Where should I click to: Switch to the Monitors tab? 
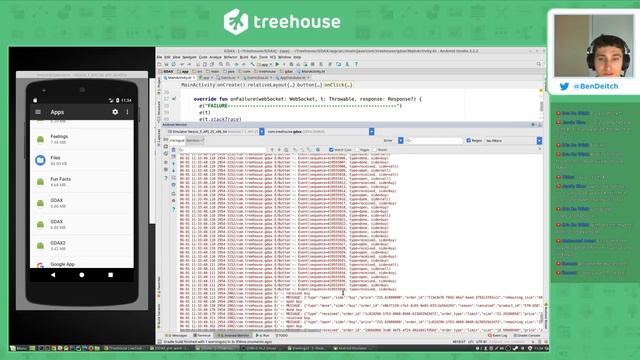point(194,140)
